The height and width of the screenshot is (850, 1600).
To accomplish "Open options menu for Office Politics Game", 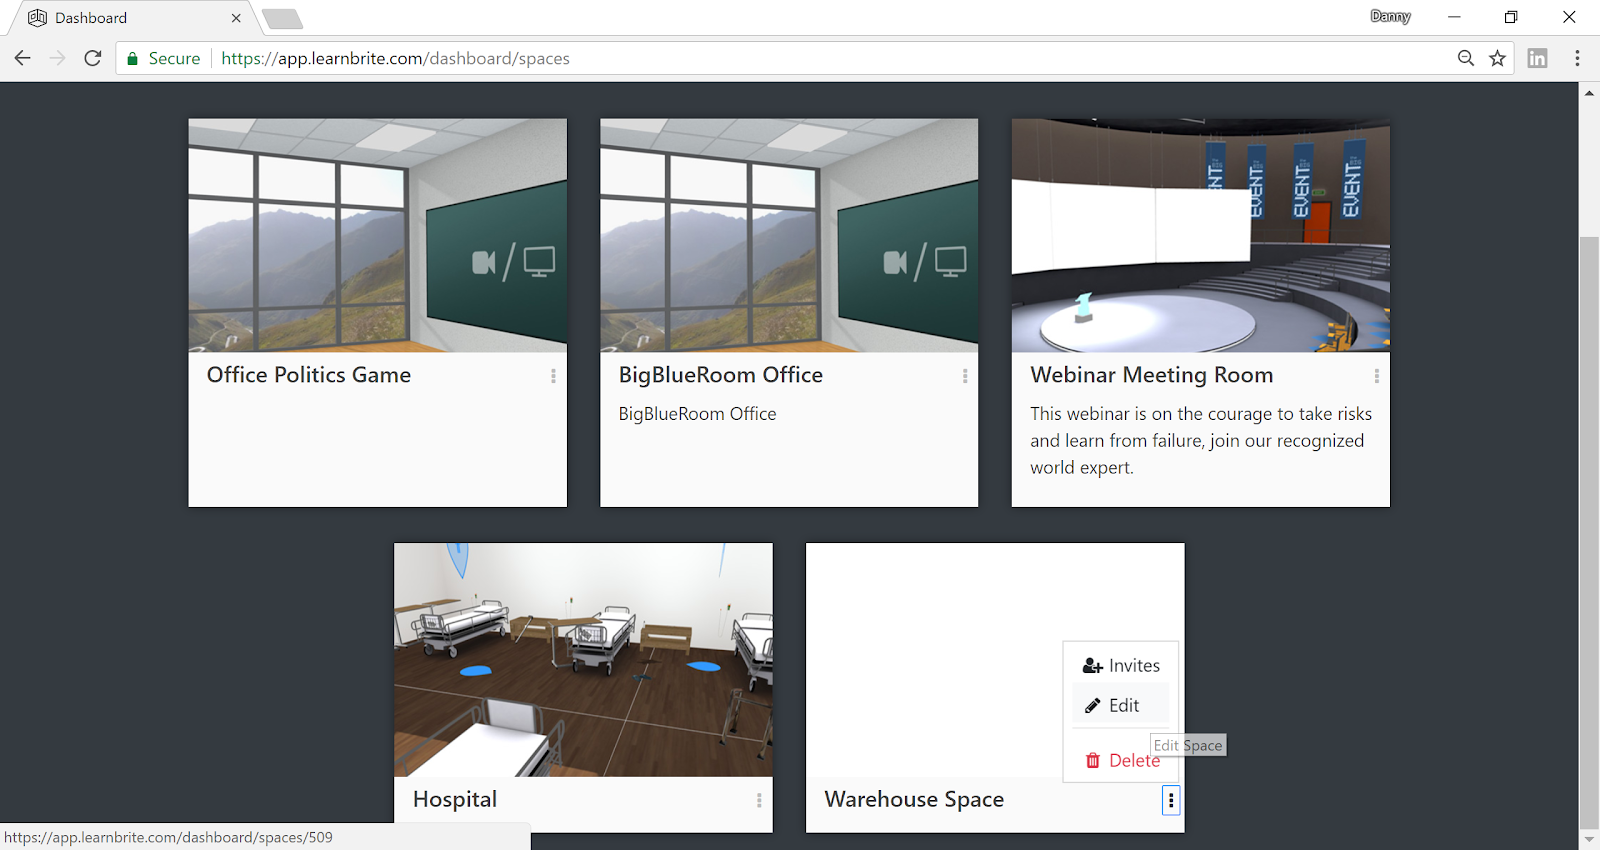I will 553,376.
